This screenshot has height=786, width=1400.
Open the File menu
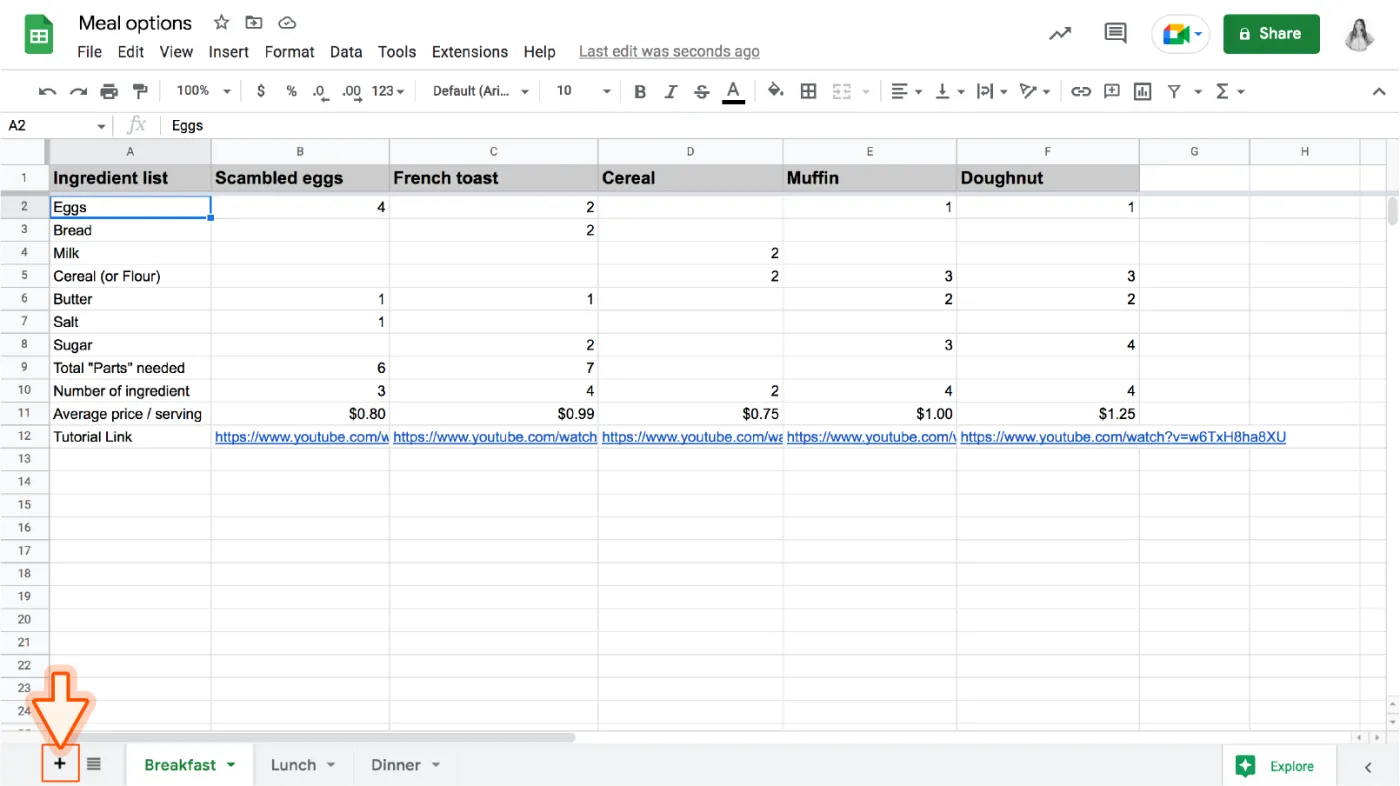(89, 52)
